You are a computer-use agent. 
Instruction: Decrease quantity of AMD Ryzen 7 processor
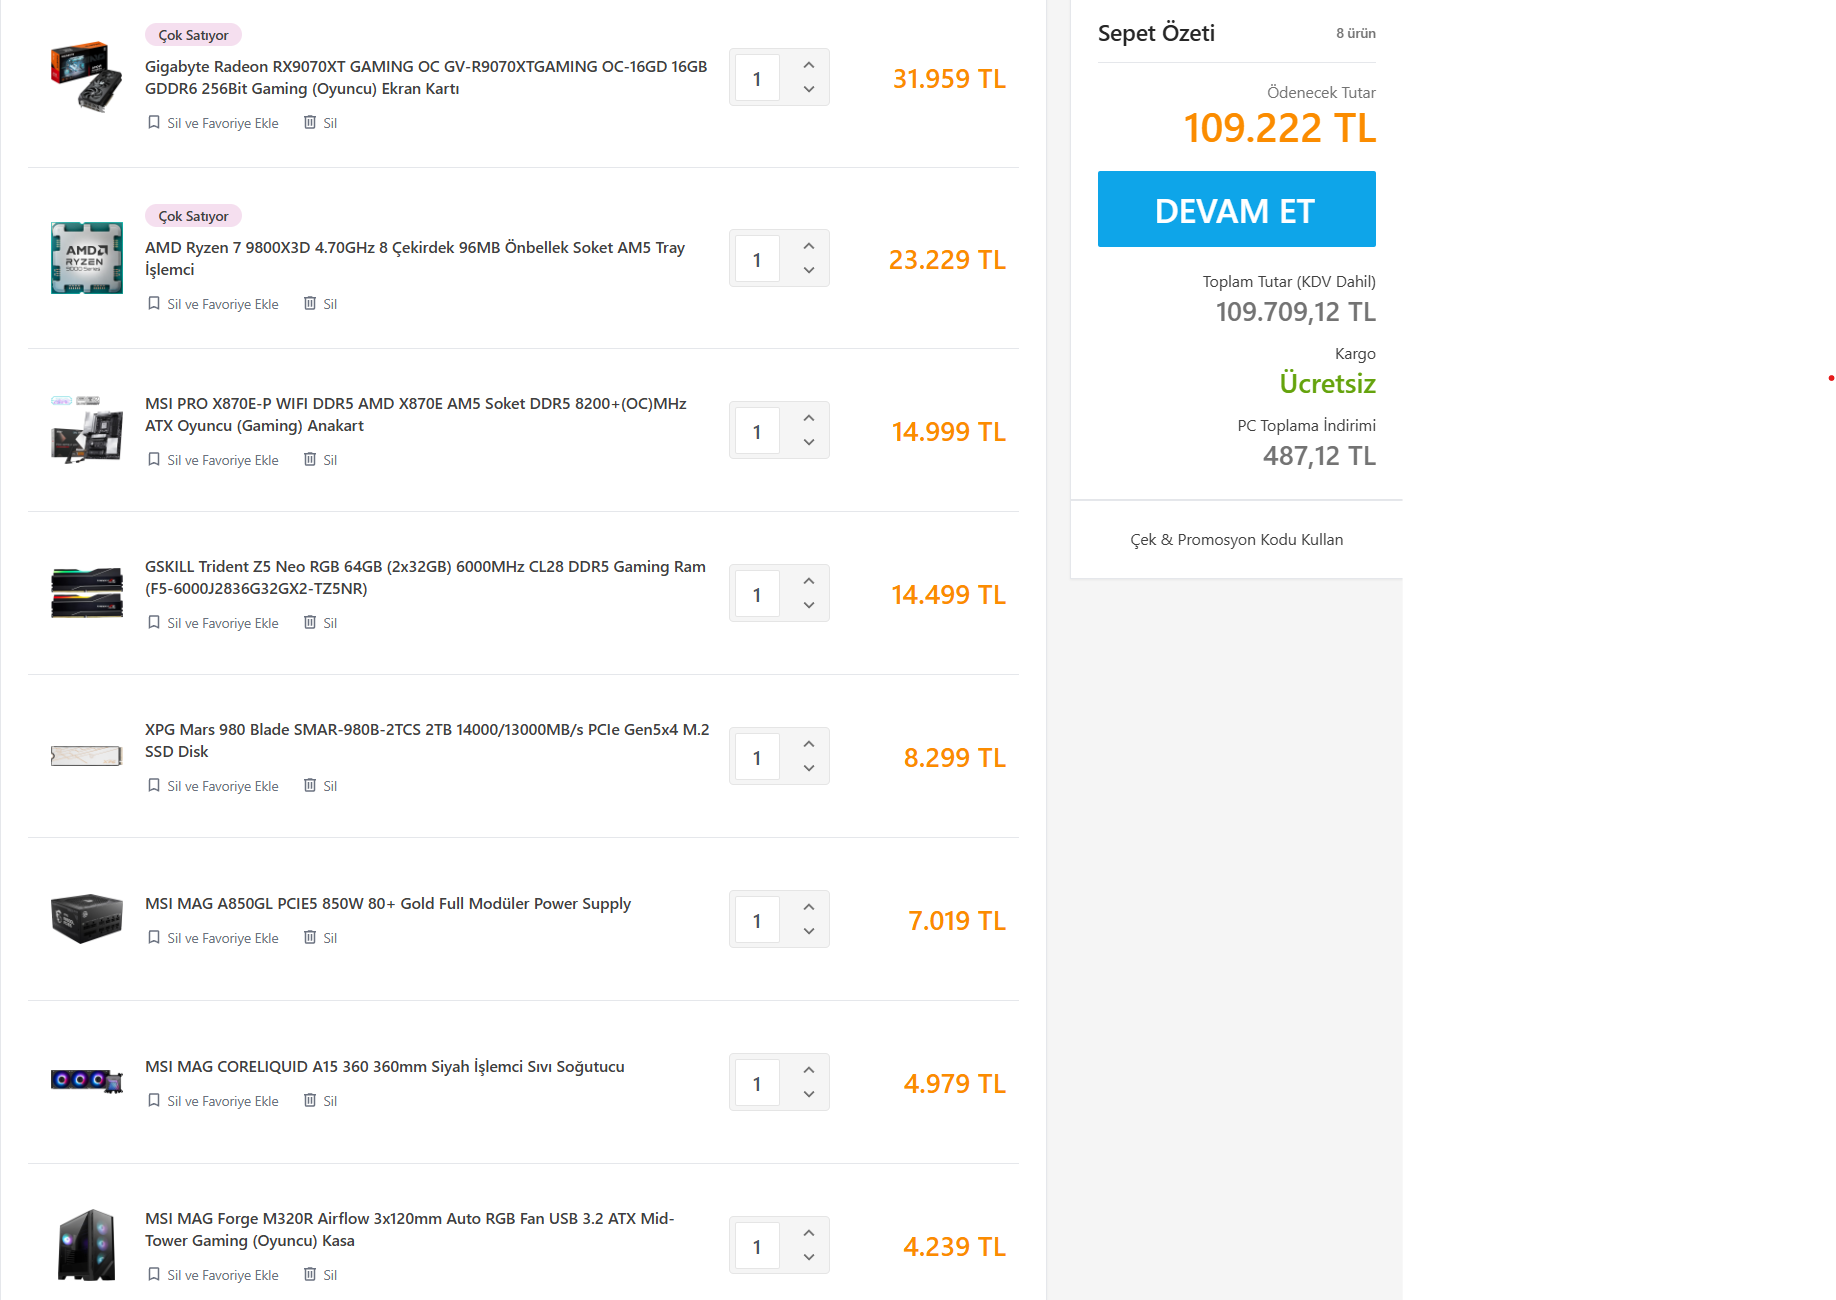tap(809, 270)
